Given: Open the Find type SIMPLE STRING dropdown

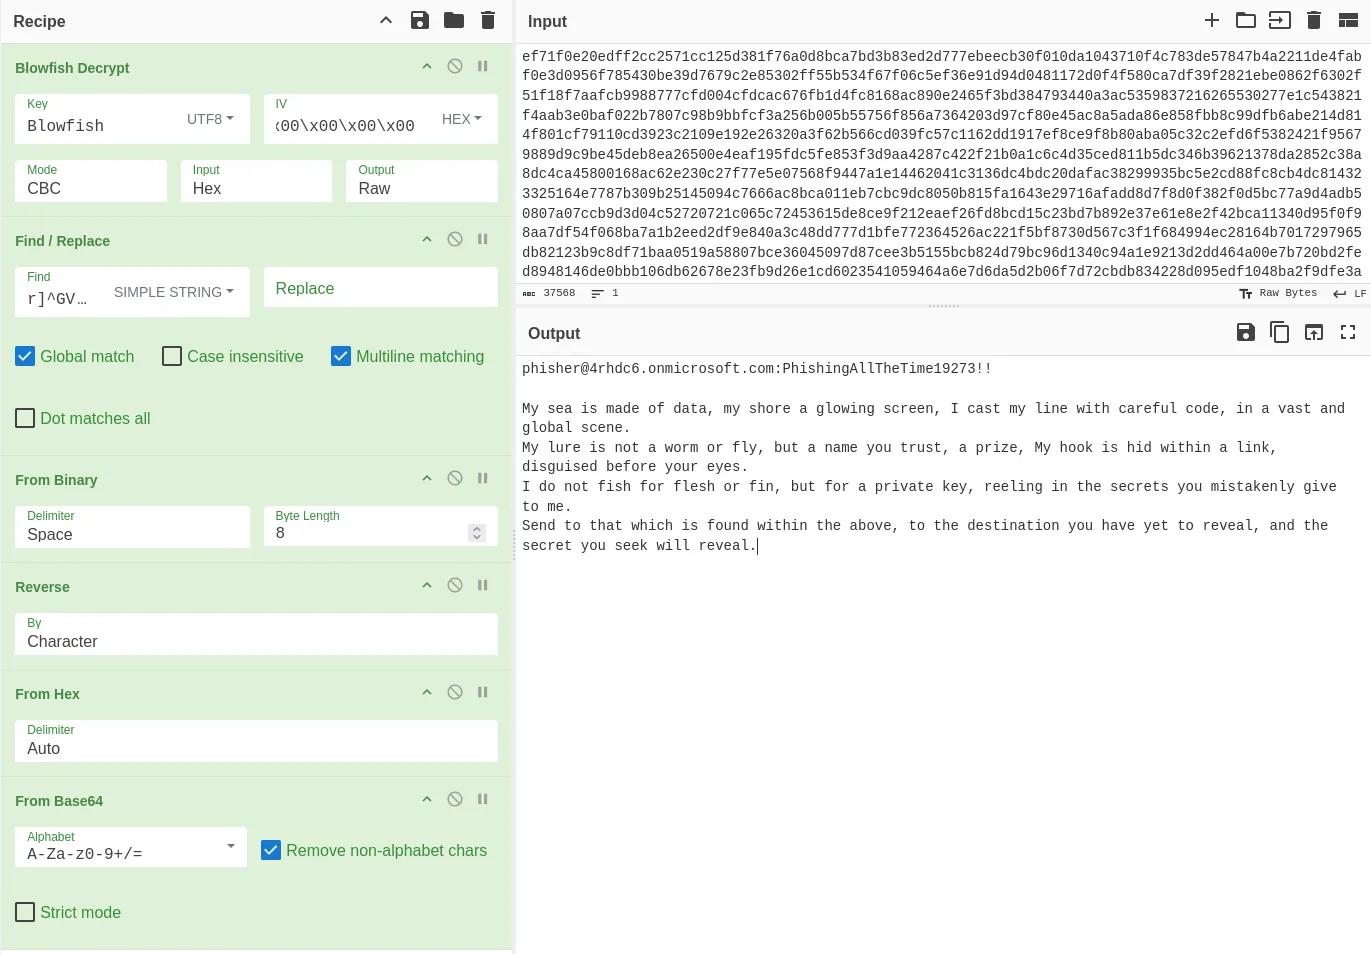Looking at the screenshot, I should 173,292.
